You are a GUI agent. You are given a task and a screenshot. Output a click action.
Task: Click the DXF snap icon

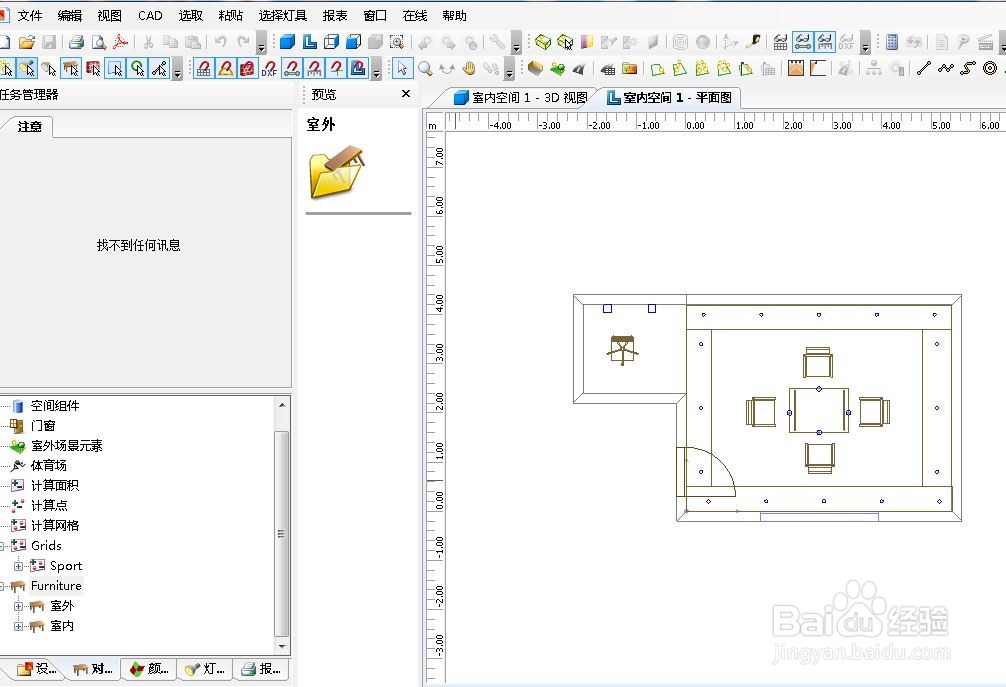(x=269, y=68)
